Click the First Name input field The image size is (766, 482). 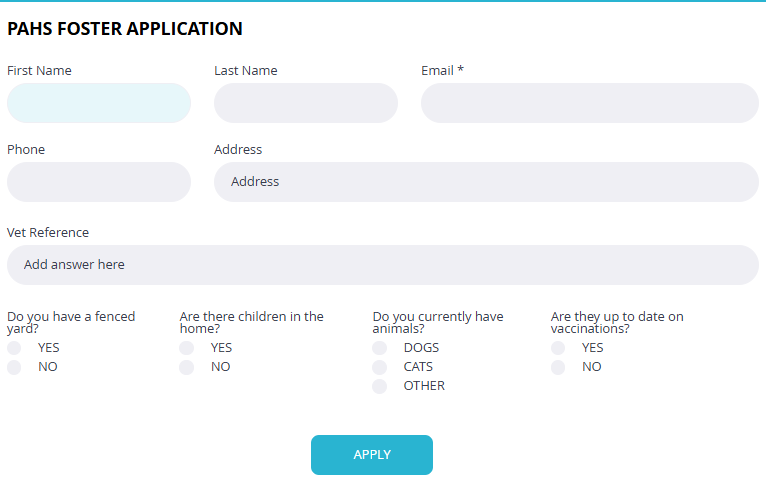coord(98,103)
